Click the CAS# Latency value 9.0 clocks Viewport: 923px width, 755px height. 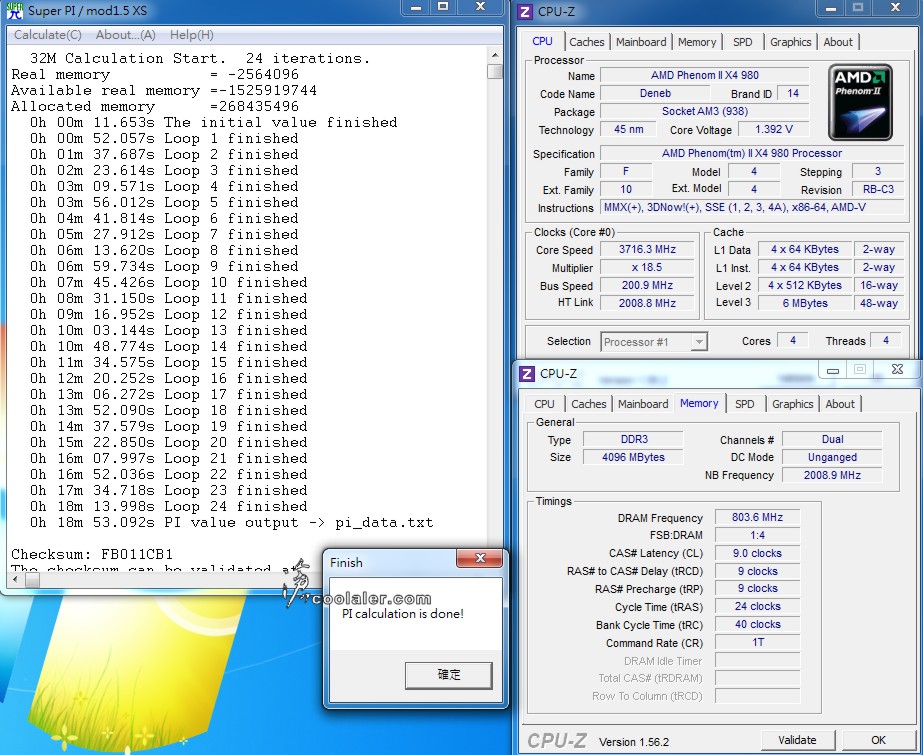point(757,553)
